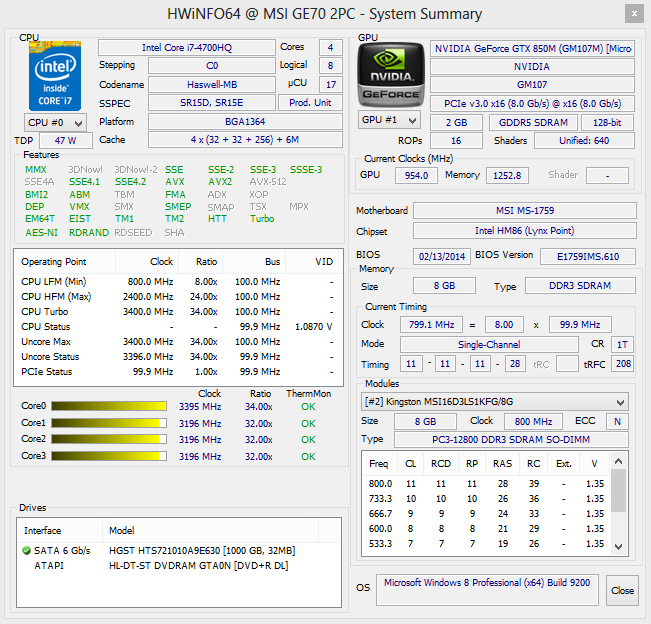Click the PCIe v3.0 x16 field
This screenshot has height=624, width=651.
(x=532, y=103)
